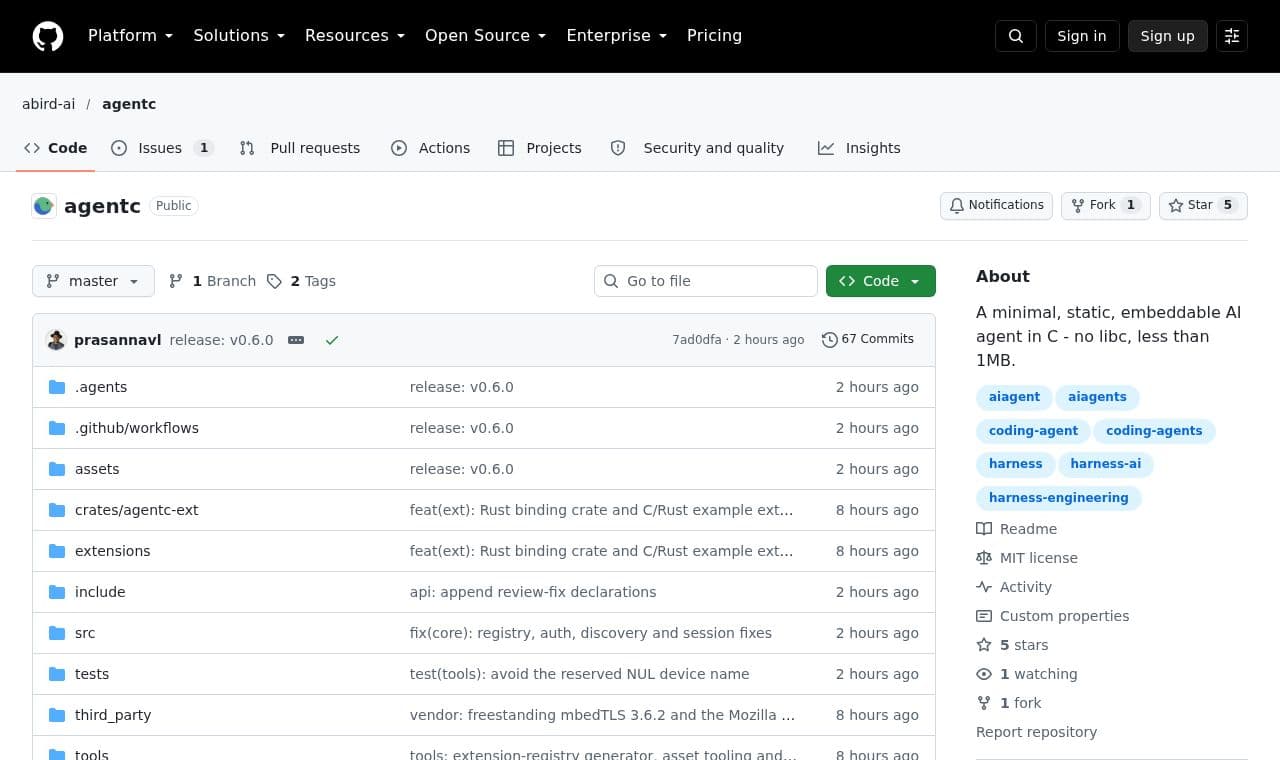The image size is (1280, 760).
Task: Click the agentc repository avatar icon
Action: pyautogui.click(x=44, y=206)
